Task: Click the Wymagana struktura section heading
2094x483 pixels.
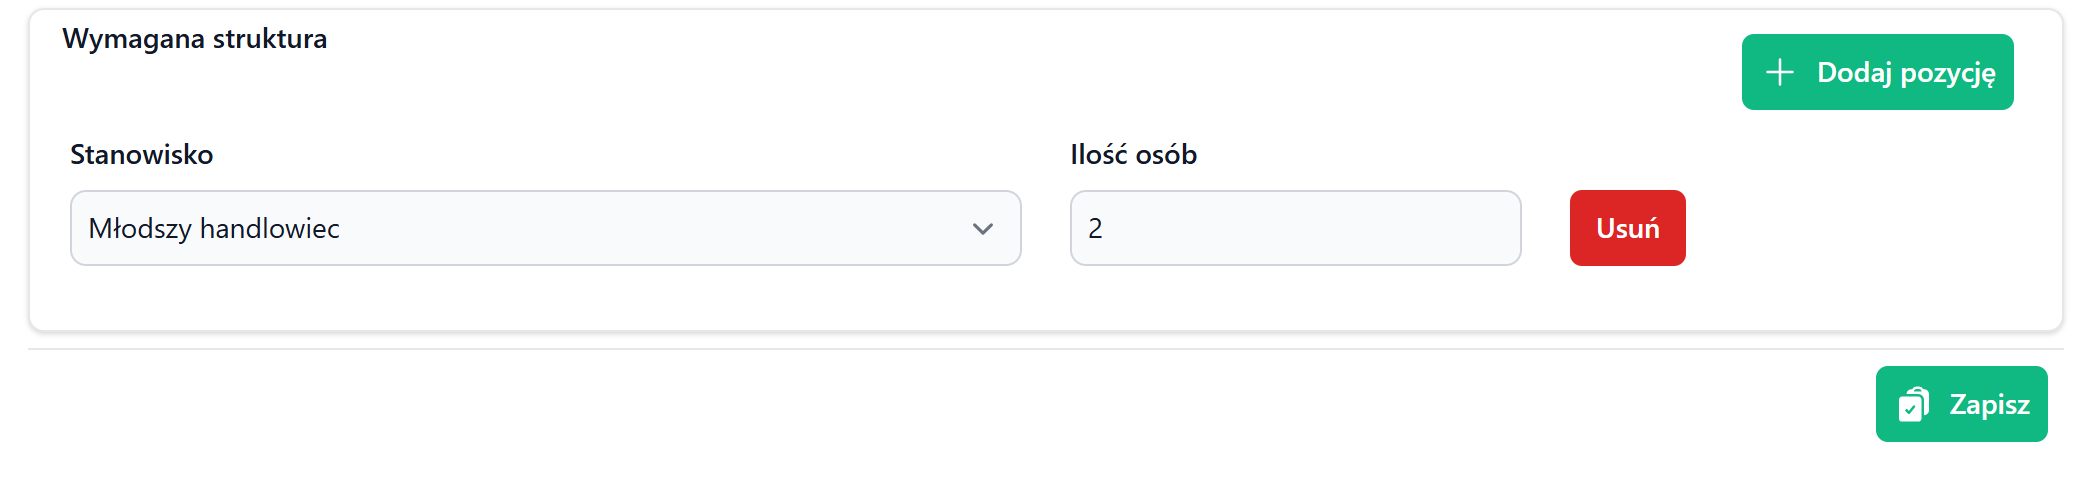Action: click(x=194, y=39)
